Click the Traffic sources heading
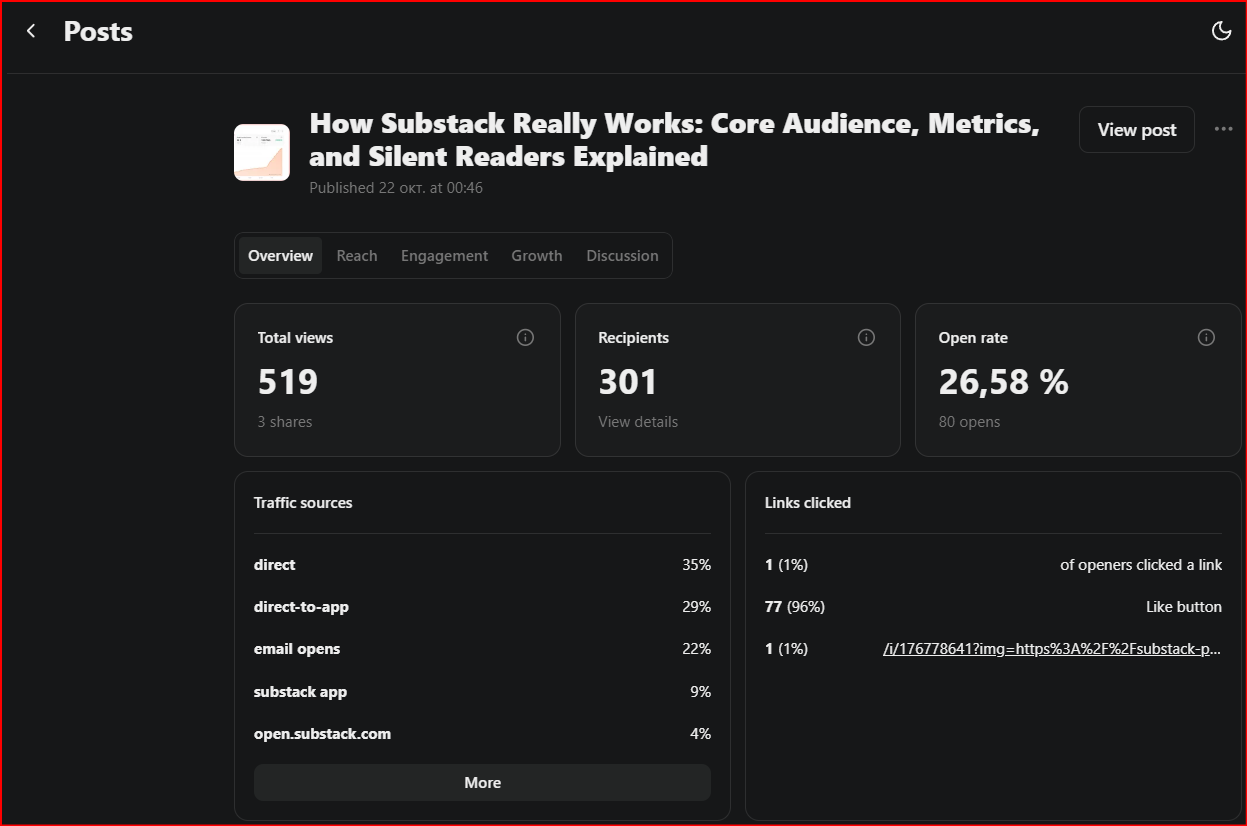 point(303,503)
